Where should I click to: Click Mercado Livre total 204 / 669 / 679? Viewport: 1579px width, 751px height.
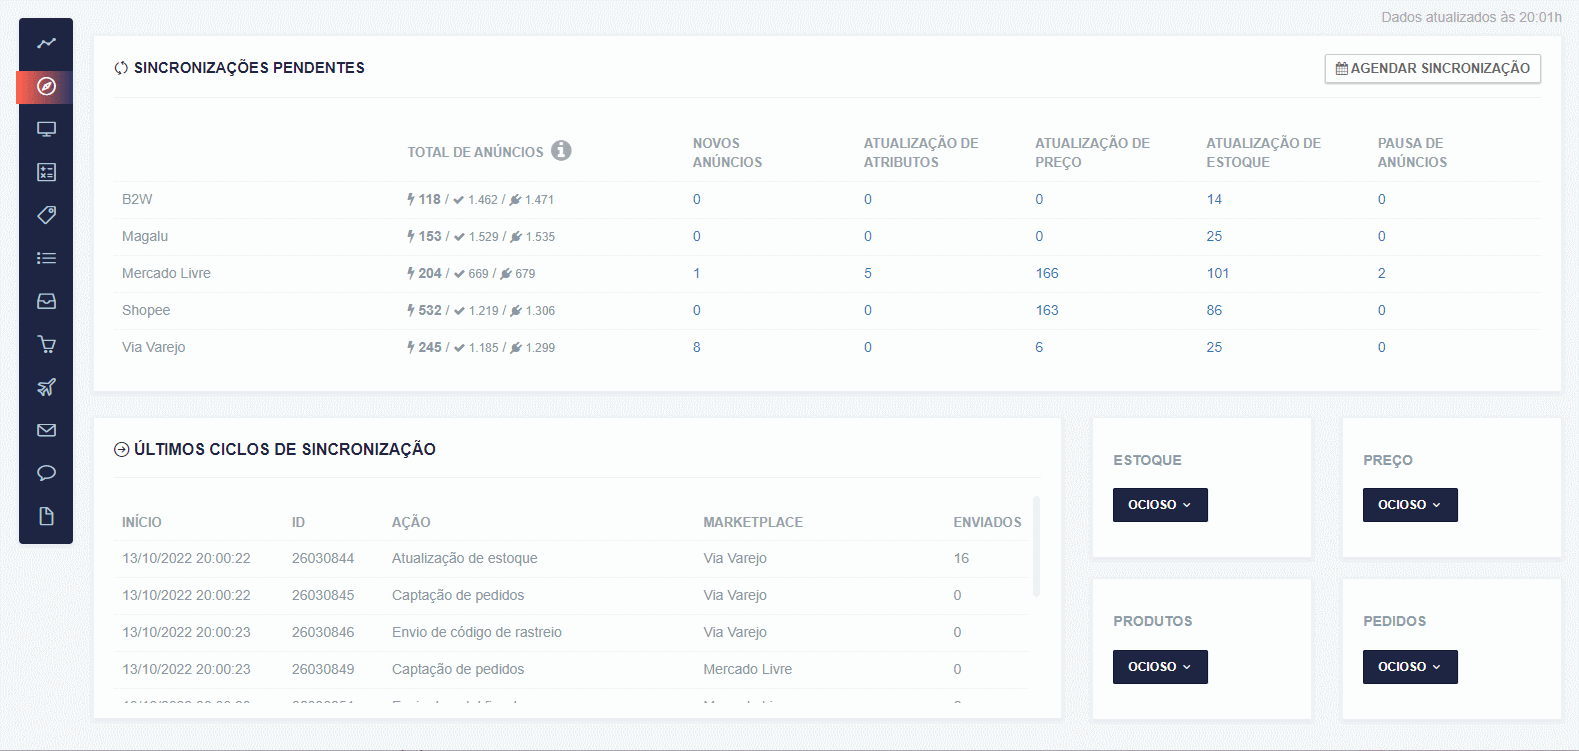pyautogui.click(x=471, y=273)
